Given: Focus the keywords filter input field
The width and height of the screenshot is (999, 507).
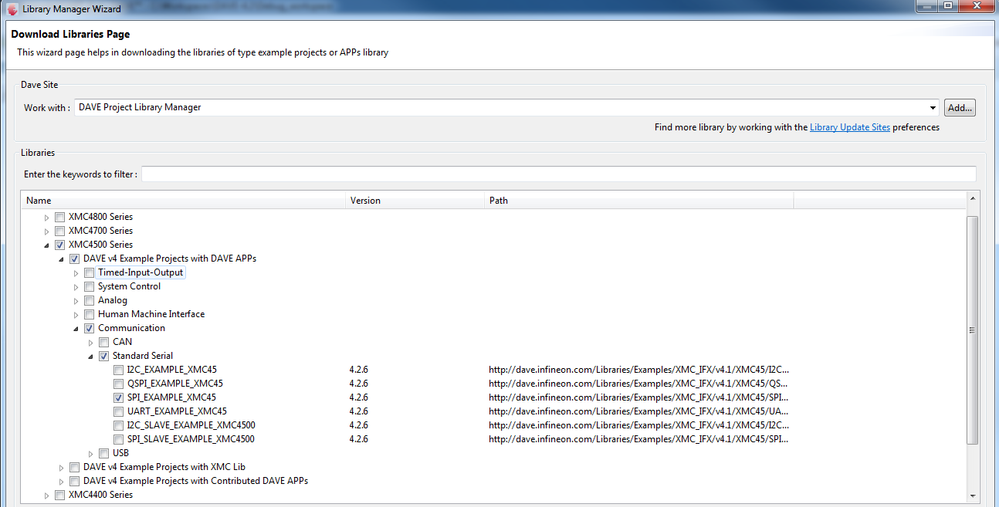Looking at the screenshot, I should click(559, 174).
